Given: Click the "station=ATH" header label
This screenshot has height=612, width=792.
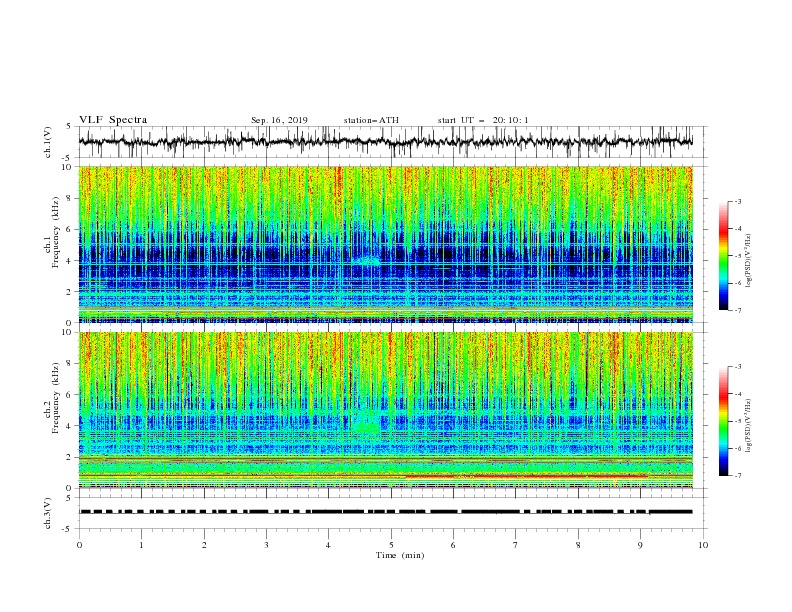Looking at the screenshot, I should (371, 120).
